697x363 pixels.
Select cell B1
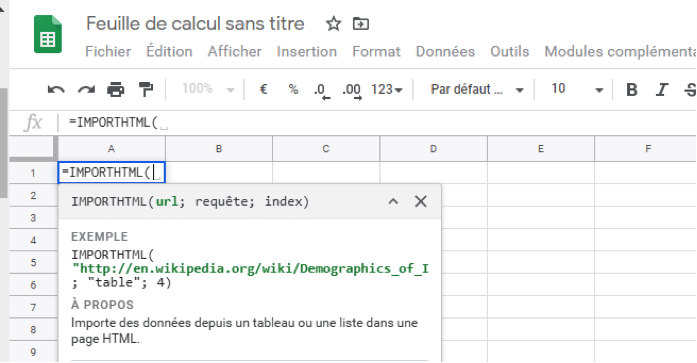(219, 172)
